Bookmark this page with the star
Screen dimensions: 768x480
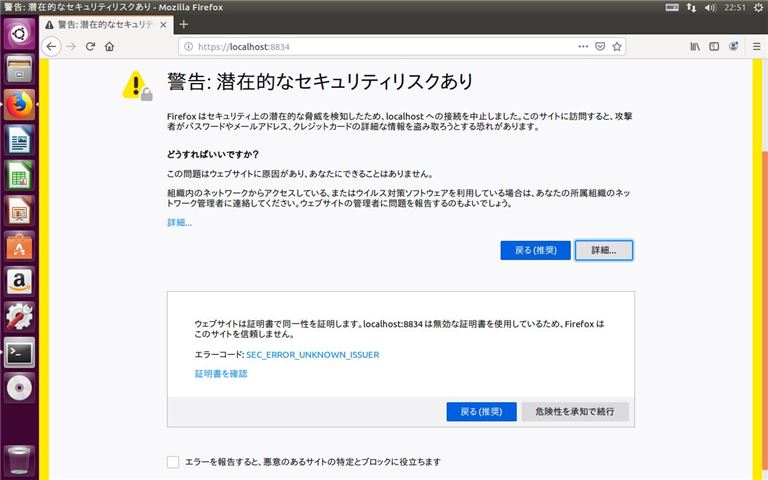tap(617, 47)
